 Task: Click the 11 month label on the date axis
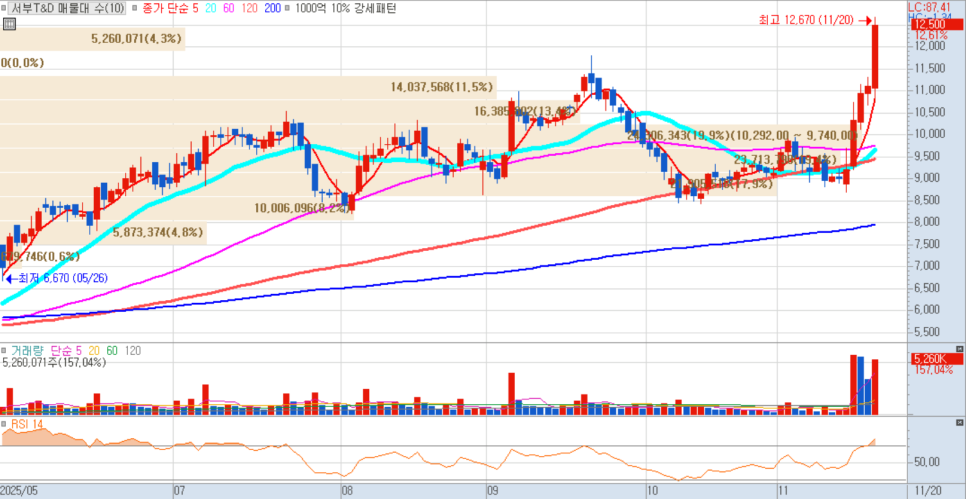point(784,491)
